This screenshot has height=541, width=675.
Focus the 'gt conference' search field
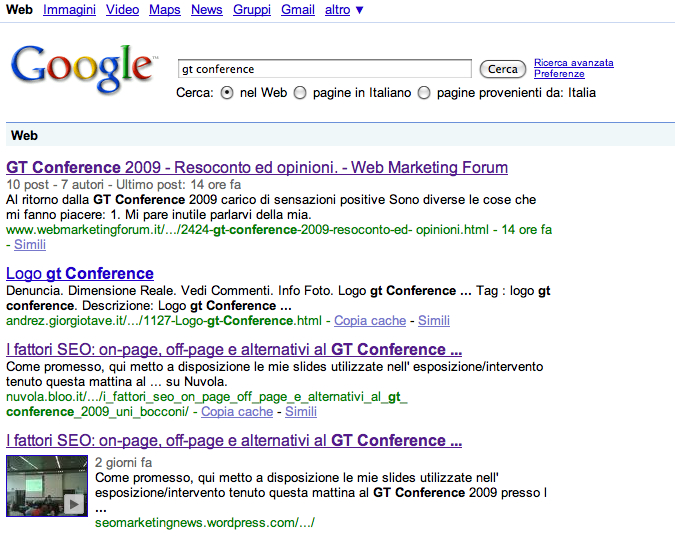pos(325,69)
